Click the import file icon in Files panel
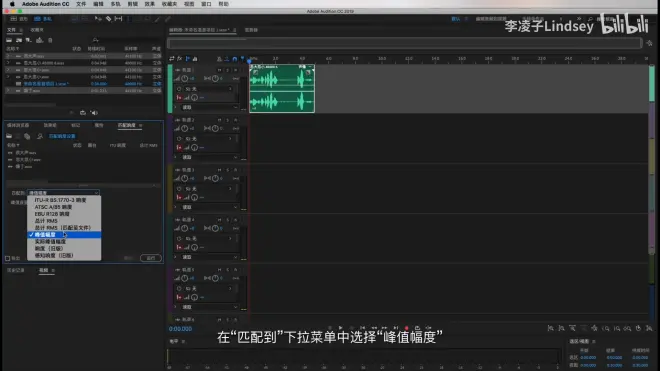The width and height of the screenshot is (660, 371). [19, 40]
